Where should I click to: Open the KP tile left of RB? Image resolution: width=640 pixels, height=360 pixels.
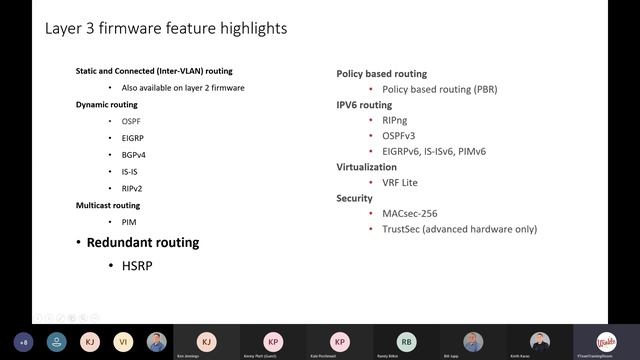[x=340, y=342]
